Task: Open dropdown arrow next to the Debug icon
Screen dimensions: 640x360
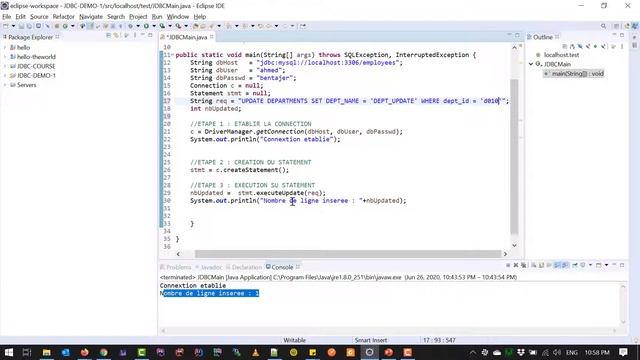Action: [138, 26]
